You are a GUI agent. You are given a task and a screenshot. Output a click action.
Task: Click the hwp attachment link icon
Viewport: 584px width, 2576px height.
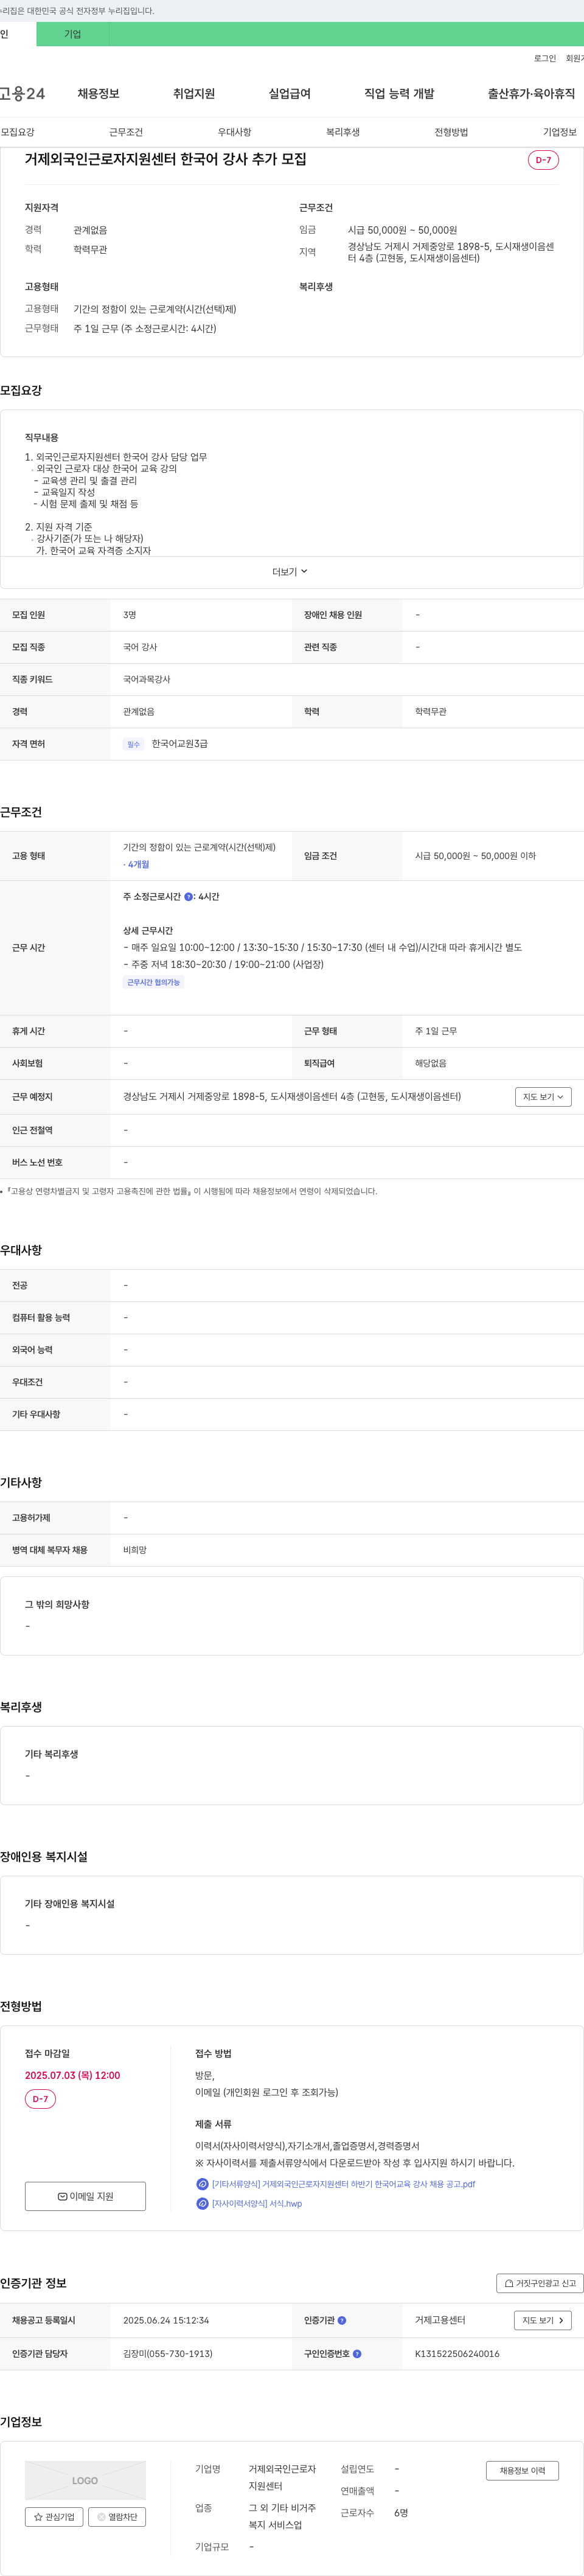pos(202,2203)
